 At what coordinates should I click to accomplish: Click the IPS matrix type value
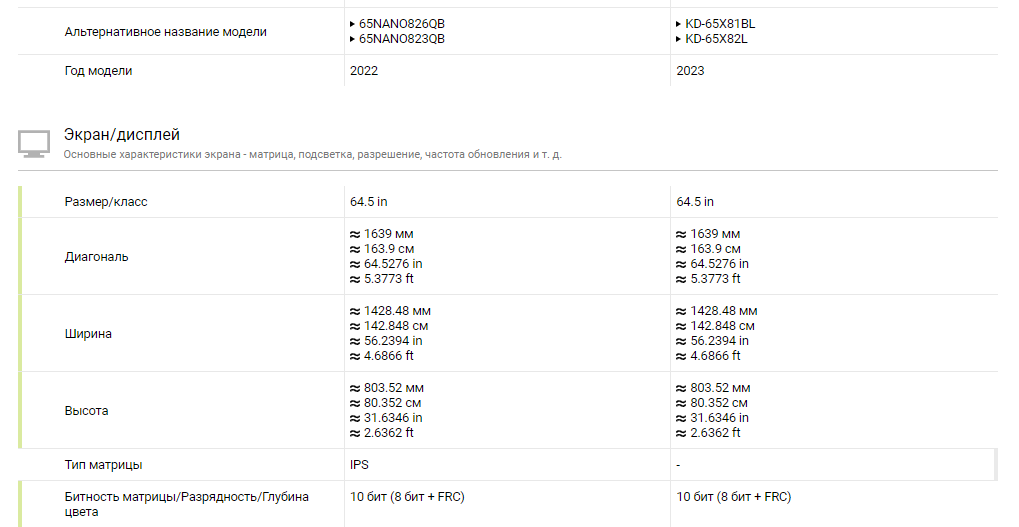pos(359,465)
